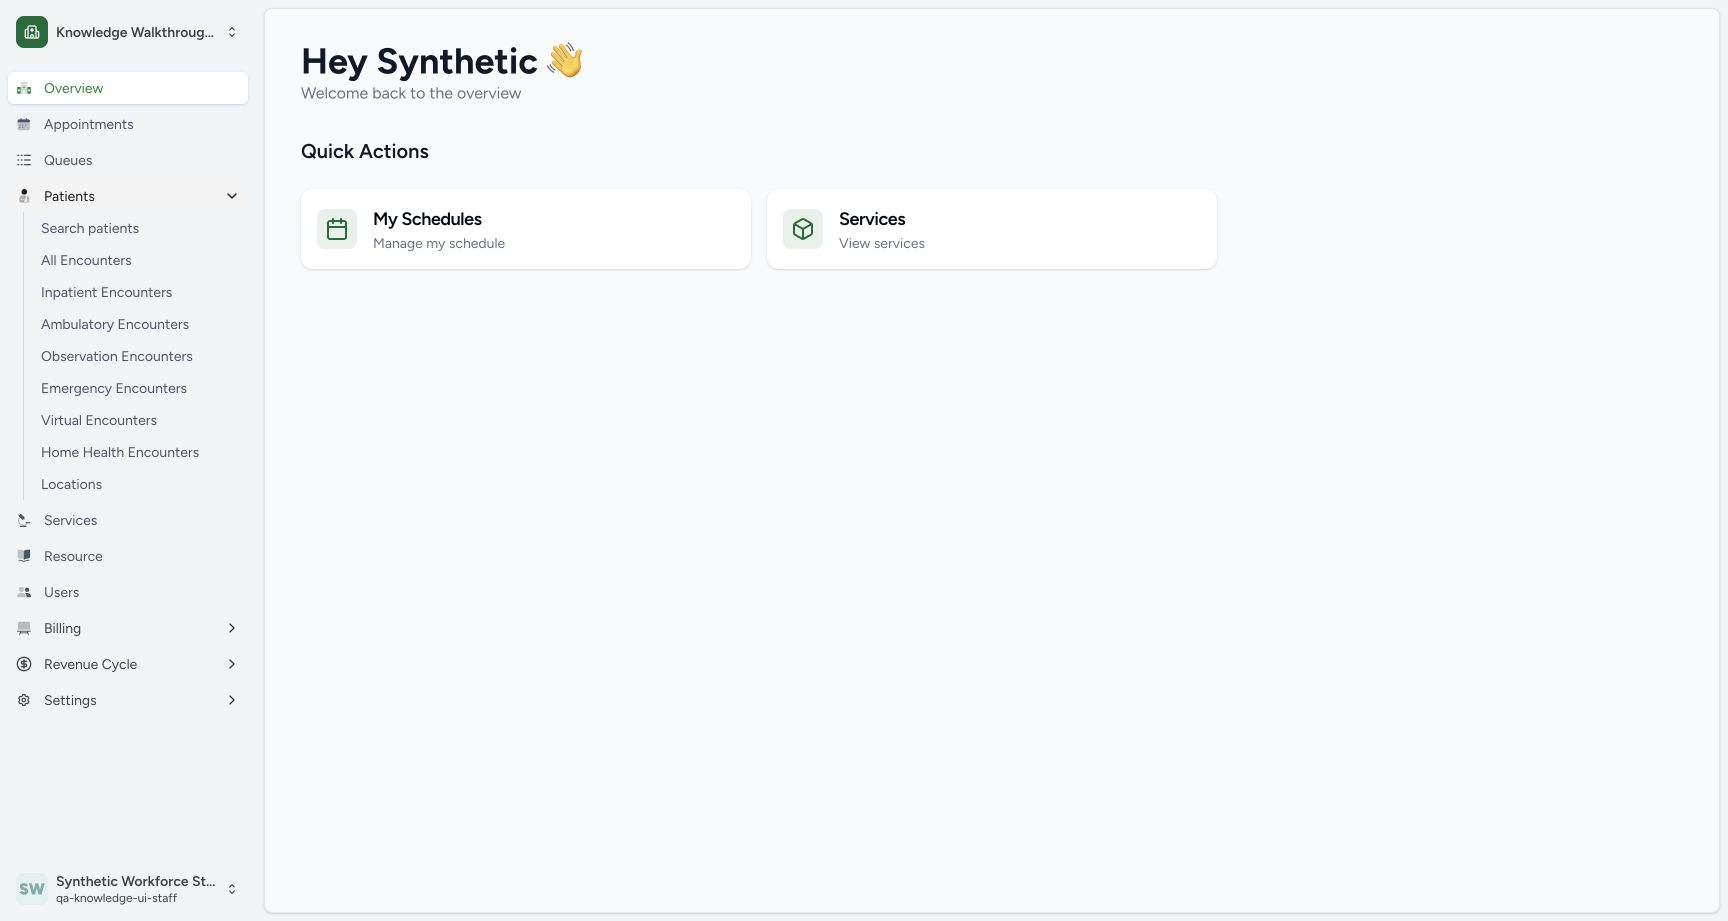Image resolution: width=1728 pixels, height=921 pixels.
Task: Open the Users menu item
Action: click(x=128, y=592)
